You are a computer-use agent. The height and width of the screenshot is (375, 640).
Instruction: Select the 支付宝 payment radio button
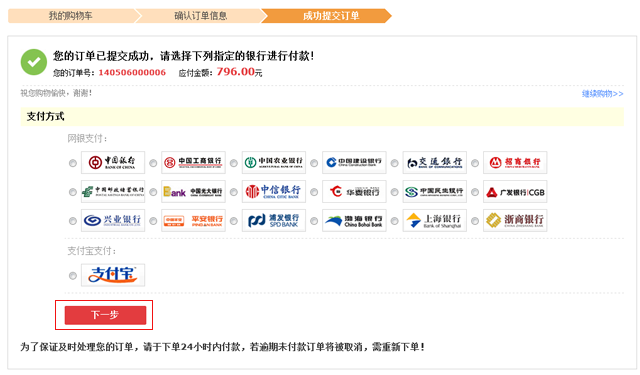(73, 276)
